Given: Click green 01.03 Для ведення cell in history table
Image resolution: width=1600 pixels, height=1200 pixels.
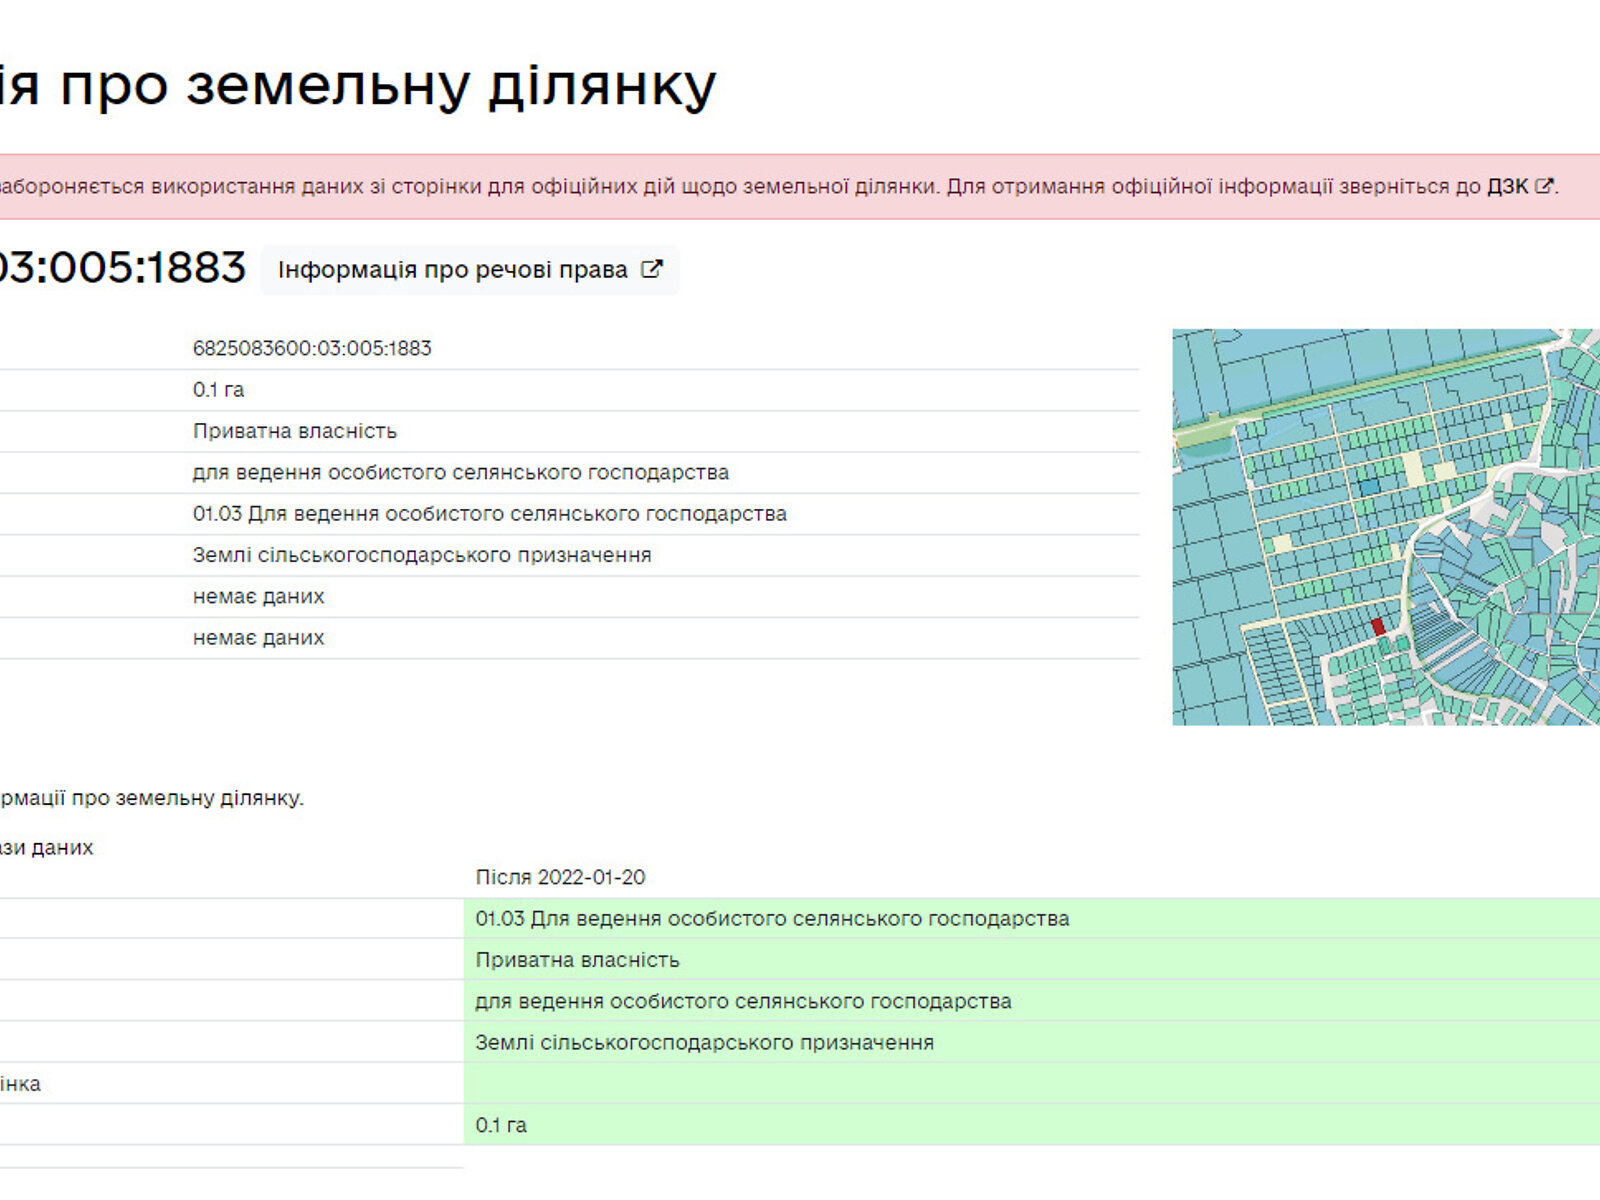Looking at the screenshot, I should click(772, 918).
